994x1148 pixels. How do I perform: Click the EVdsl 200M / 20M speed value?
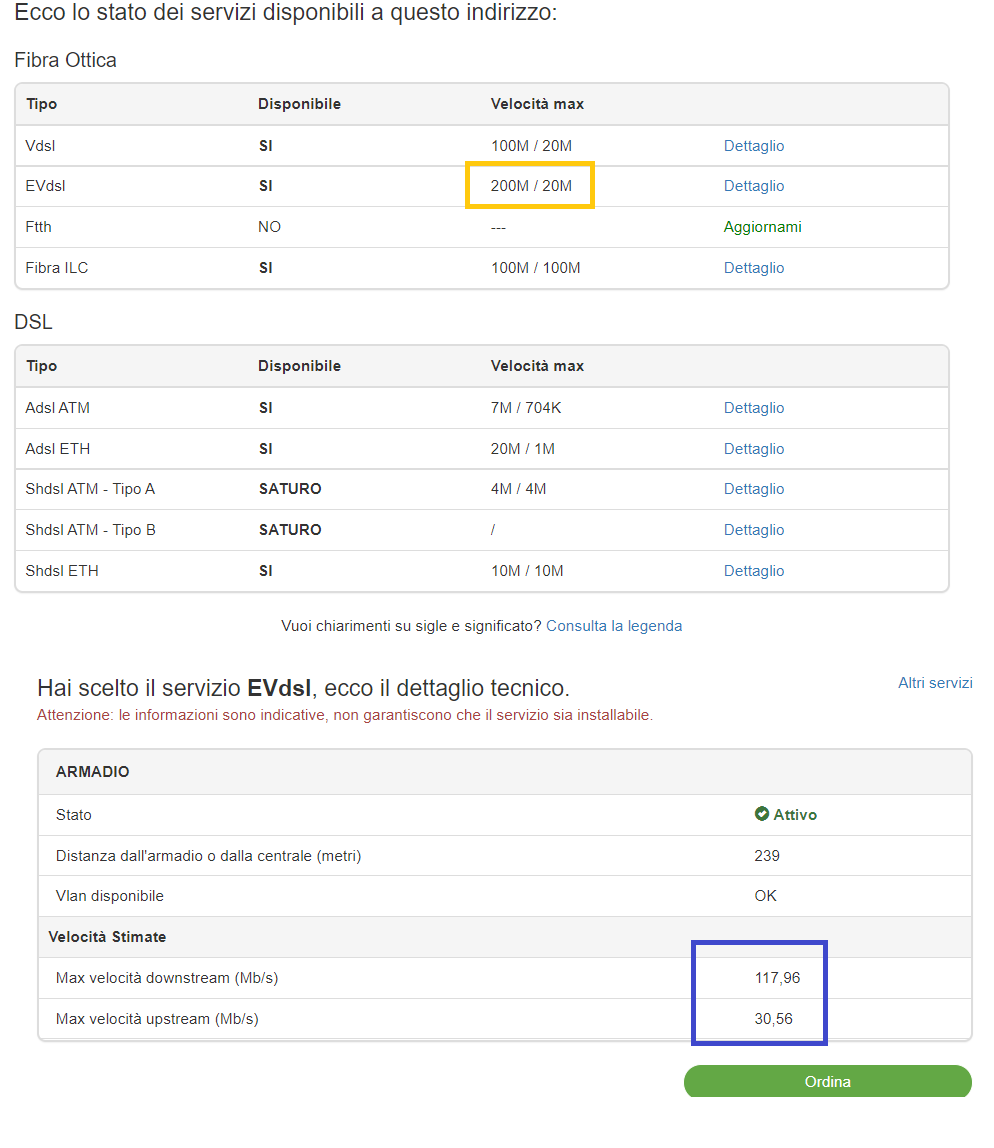tap(531, 186)
